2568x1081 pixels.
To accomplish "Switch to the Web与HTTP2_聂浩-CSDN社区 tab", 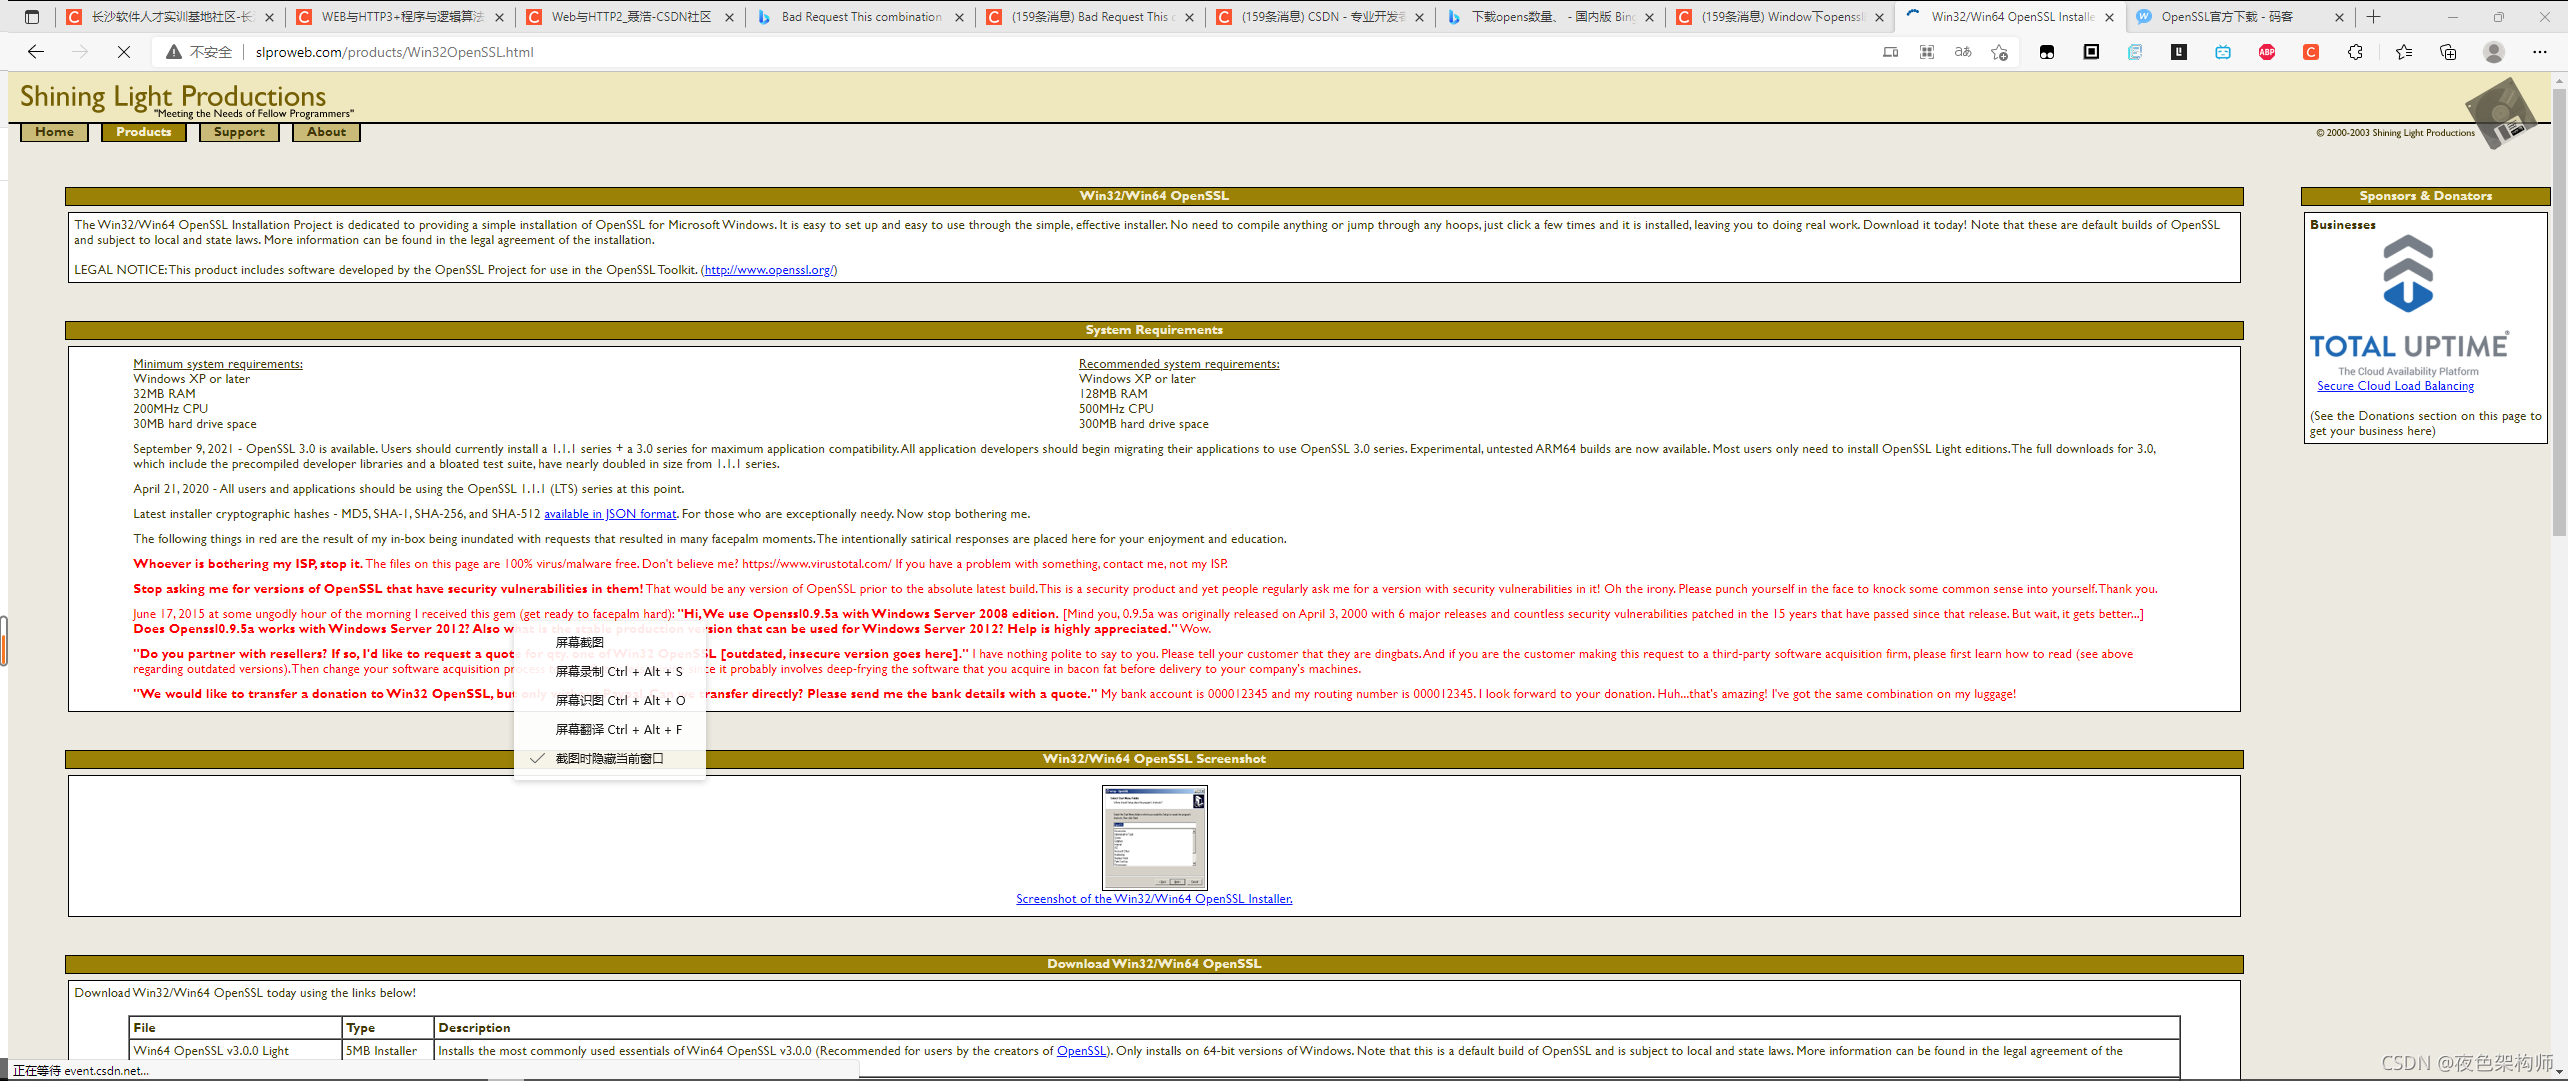I will click(x=631, y=17).
